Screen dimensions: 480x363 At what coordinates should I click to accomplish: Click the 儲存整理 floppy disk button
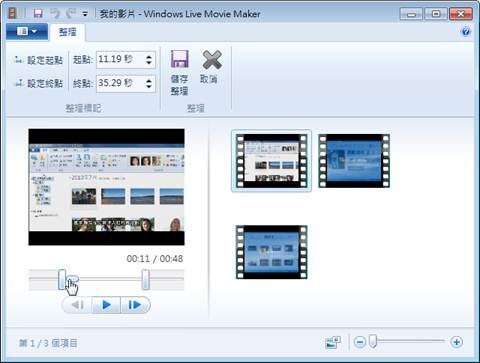[x=180, y=72]
